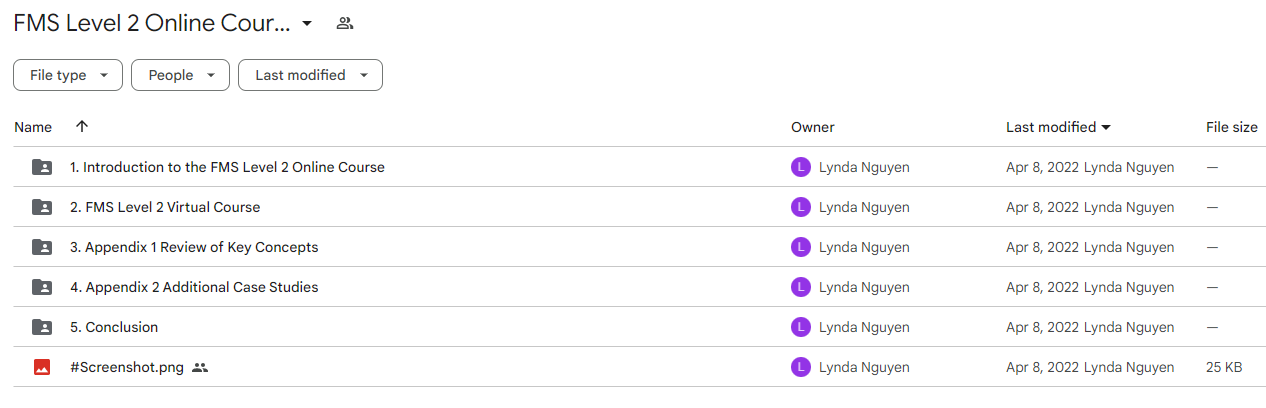Click the Owner column header
1266x408 pixels.
[812, 127]
